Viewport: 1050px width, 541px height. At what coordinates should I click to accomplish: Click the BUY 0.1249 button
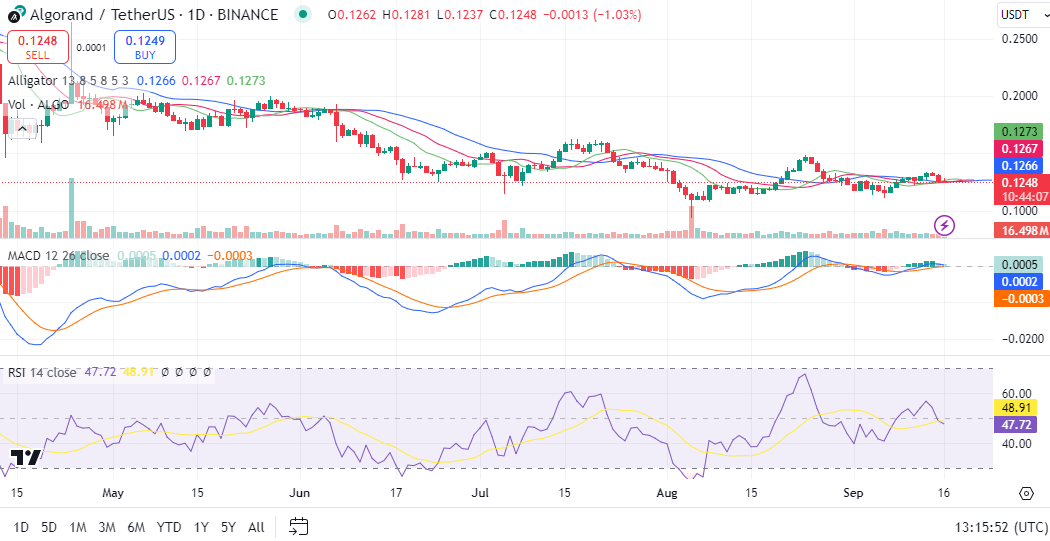tap(145, 47)
